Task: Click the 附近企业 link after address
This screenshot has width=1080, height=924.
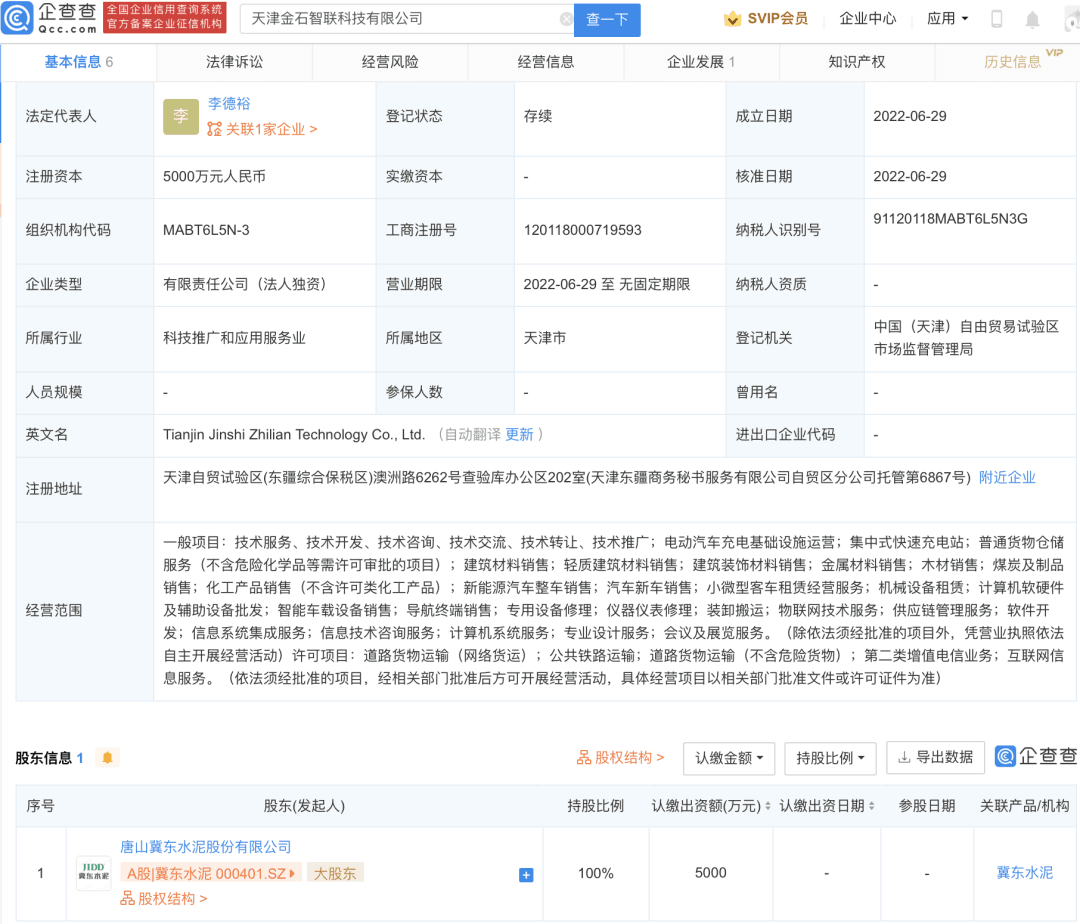Action: (1007, 478)
